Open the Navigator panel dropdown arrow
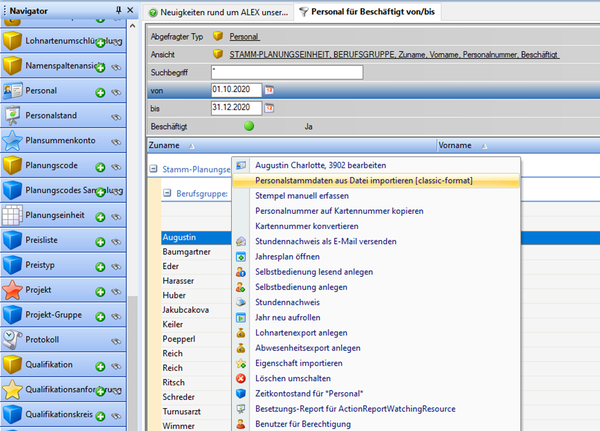The height and width of the screenshot is (431, 600). [x=119, y=9]
